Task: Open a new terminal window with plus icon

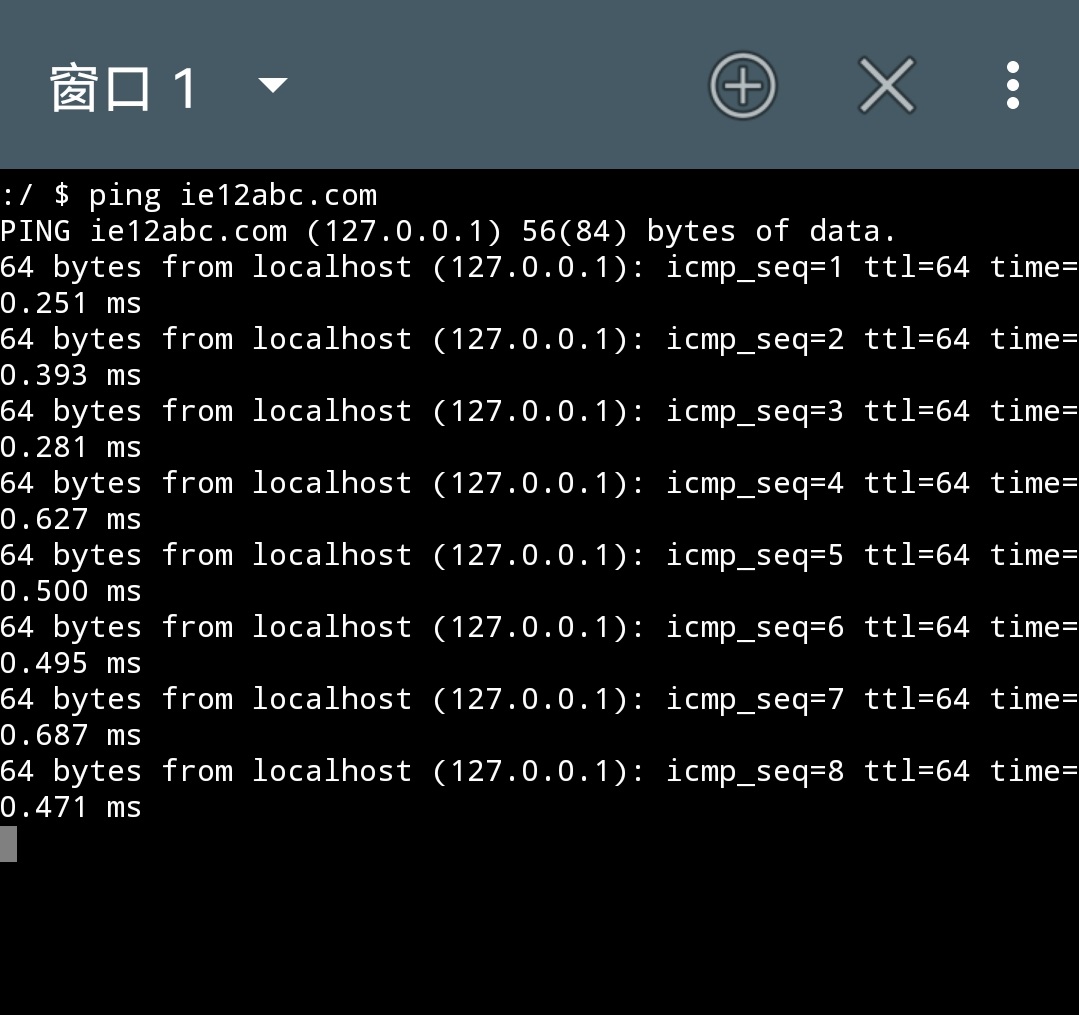Action: (743, 85)
